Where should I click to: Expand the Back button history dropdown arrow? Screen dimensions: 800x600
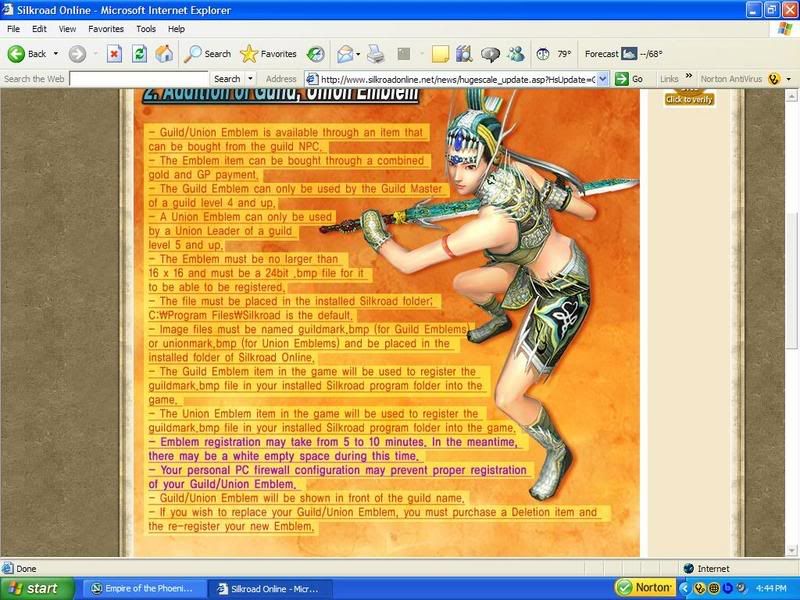tap(56, 54)
